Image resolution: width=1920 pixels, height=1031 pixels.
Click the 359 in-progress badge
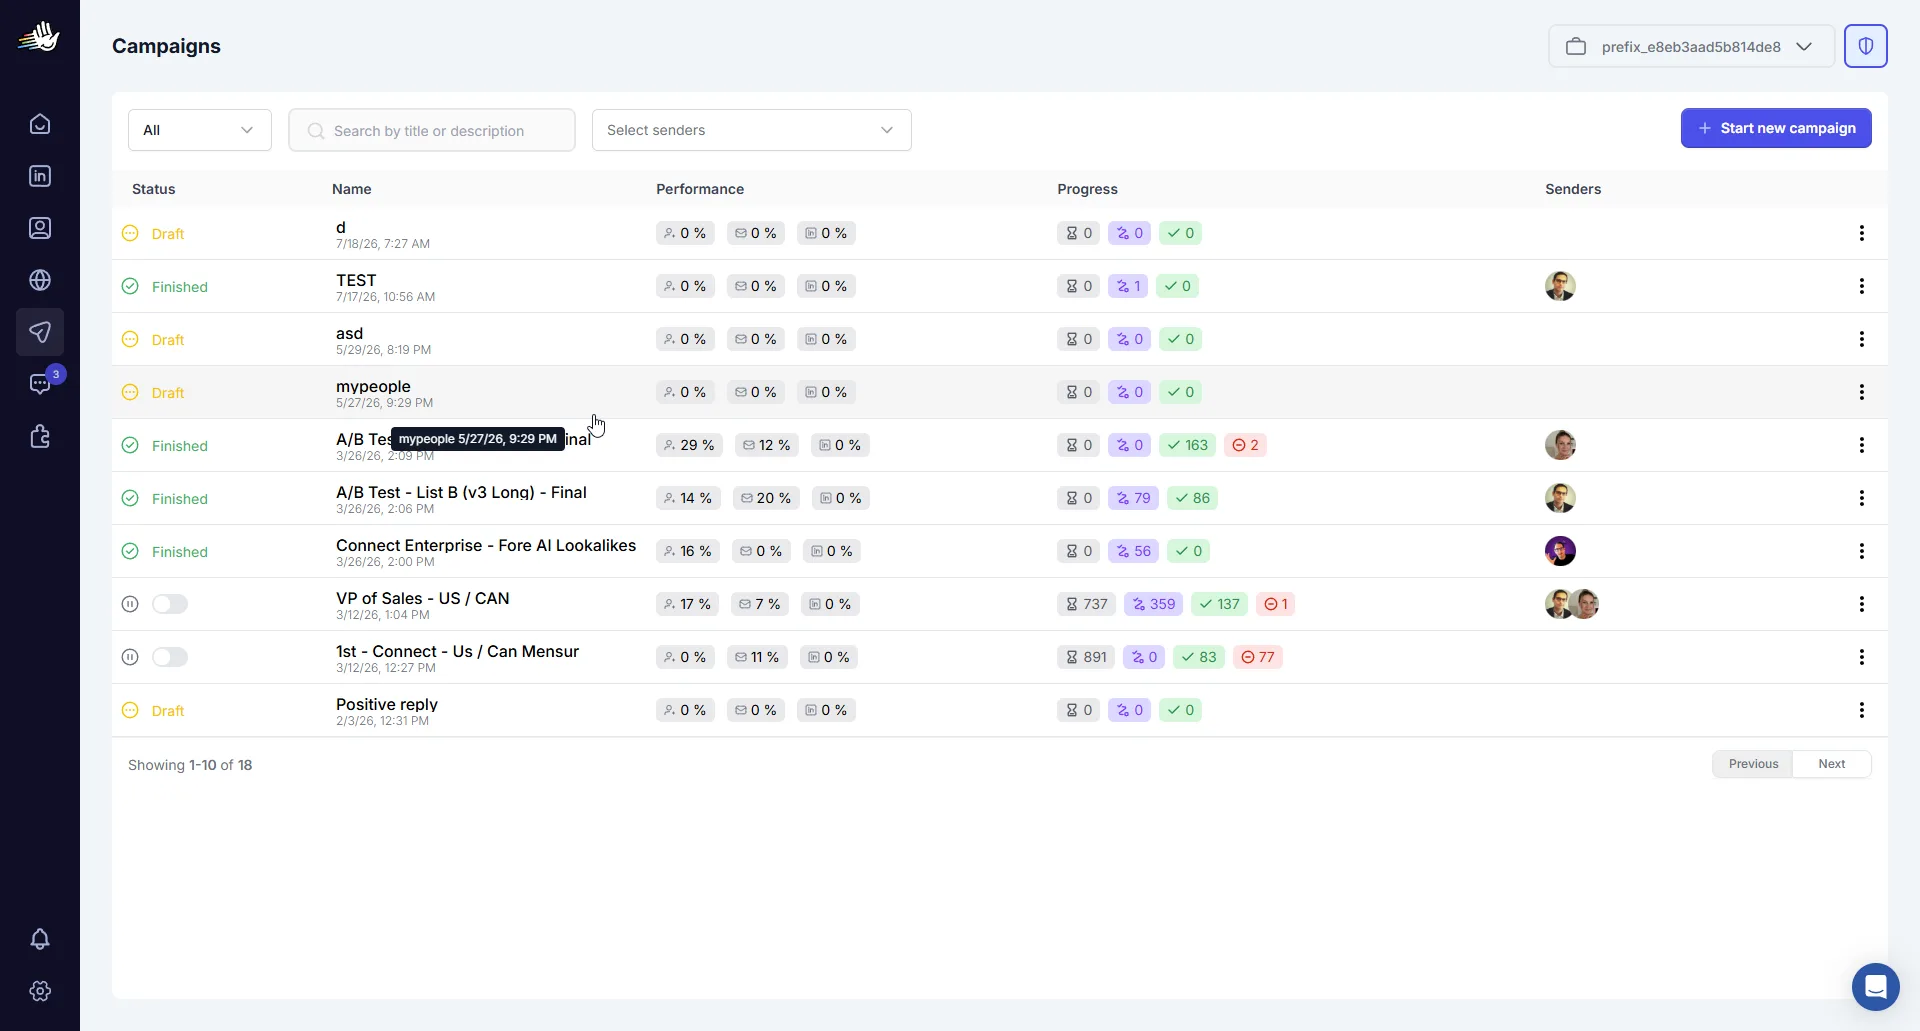pos(1153,604)
